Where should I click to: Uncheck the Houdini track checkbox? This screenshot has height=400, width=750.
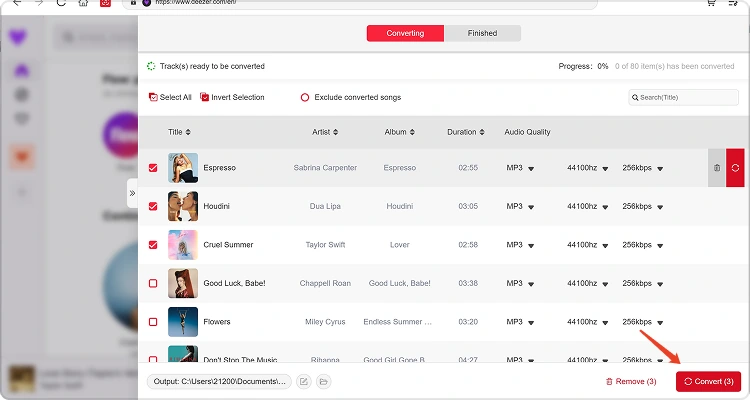153,206
